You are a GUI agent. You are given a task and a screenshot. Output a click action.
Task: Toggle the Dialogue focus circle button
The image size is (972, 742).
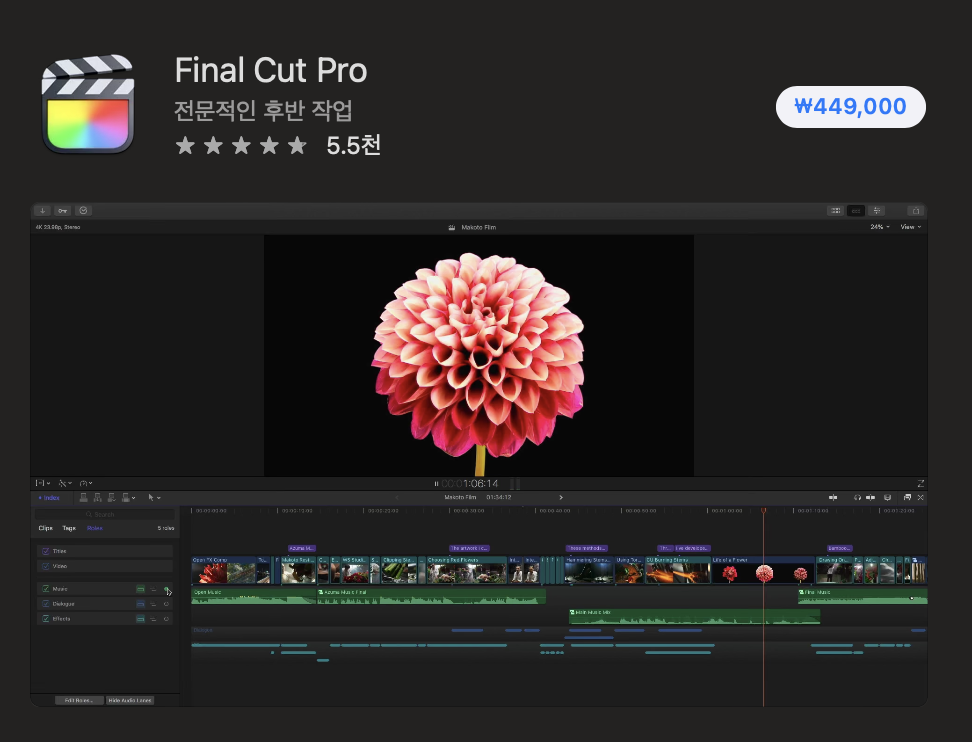pos(166,604)
